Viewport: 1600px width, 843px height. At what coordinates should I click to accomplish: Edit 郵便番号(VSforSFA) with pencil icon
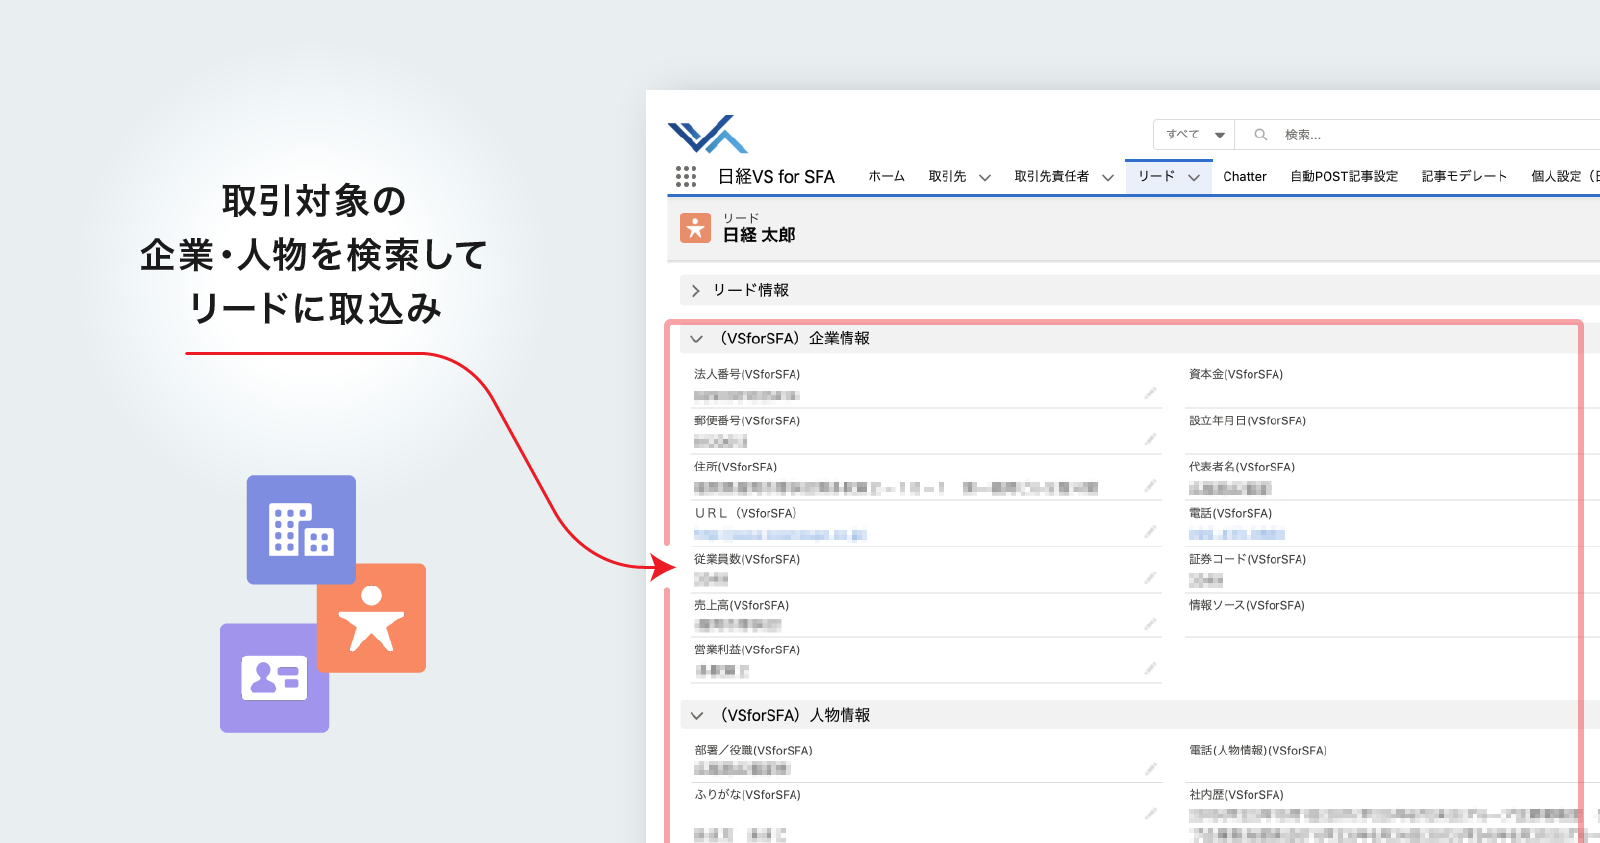point(1150,439)
